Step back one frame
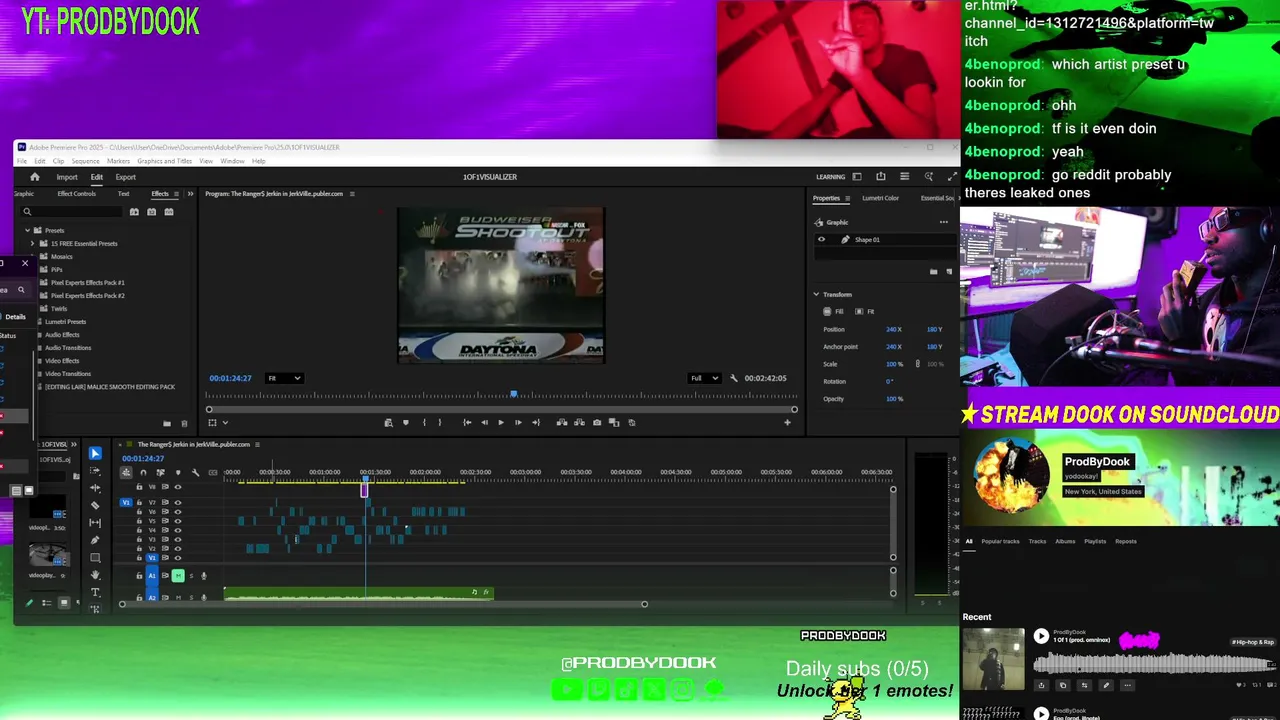This screenshot has width=1280, height=720. 484,422
